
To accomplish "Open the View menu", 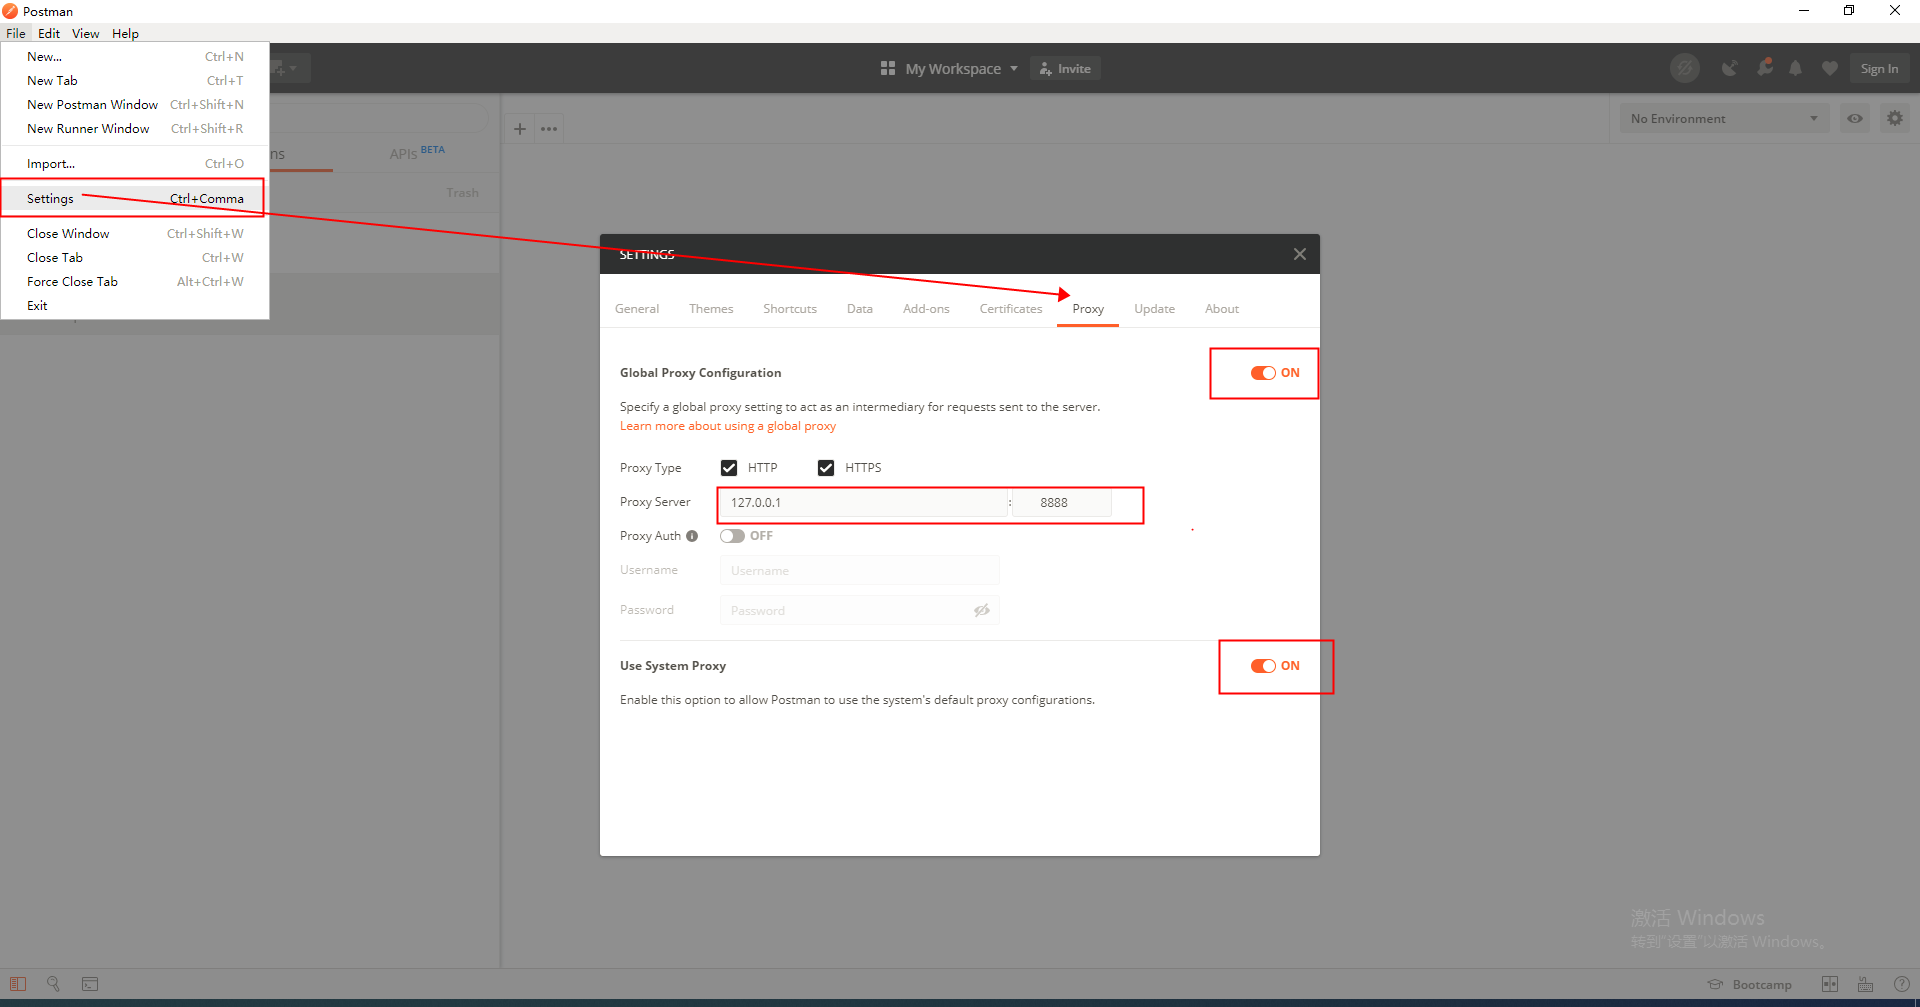I will point(86,33).
